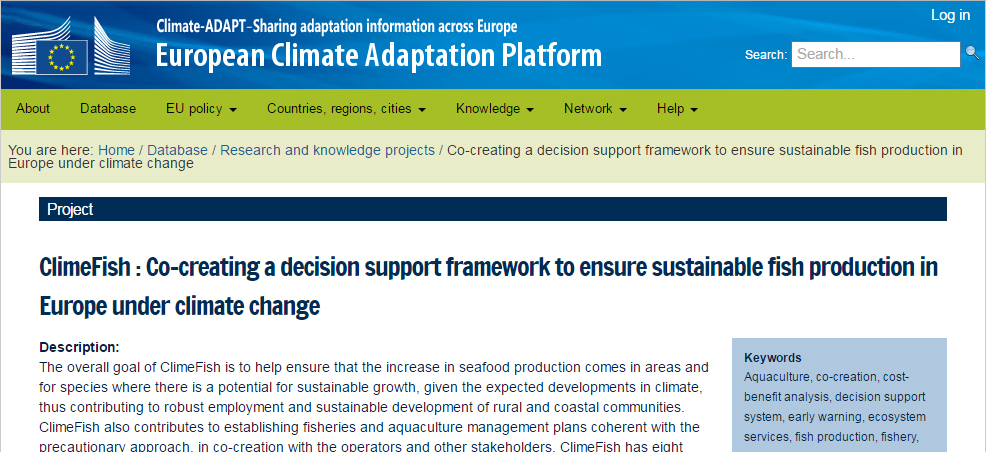Click the Description: label
The width and height of the screenshot is (986, 452).
(79, 347)
